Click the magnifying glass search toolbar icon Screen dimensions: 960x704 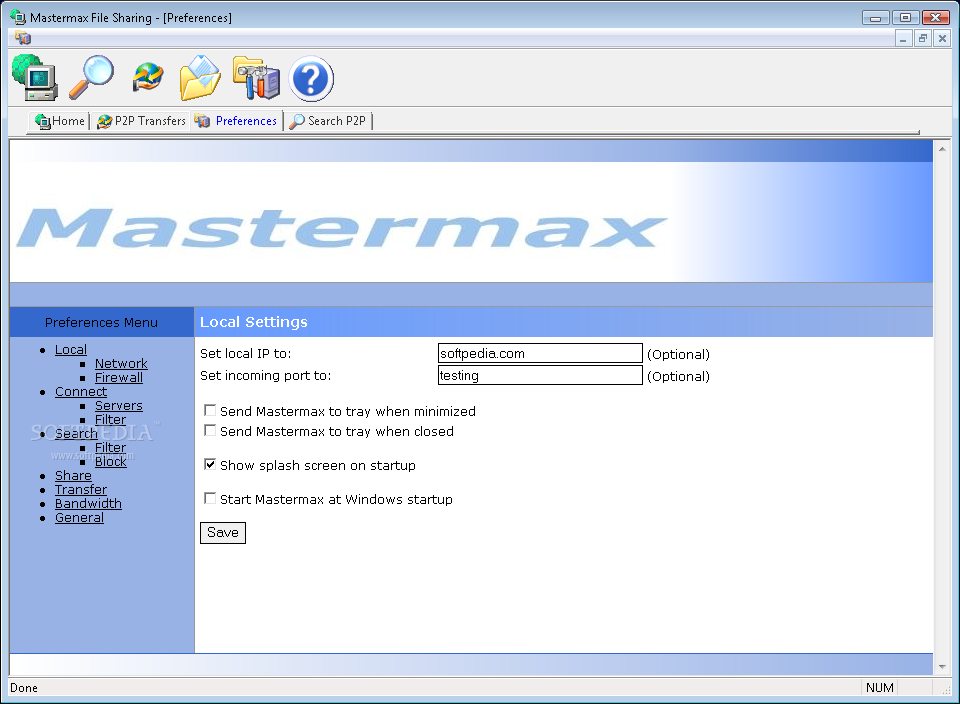(91, 77)
